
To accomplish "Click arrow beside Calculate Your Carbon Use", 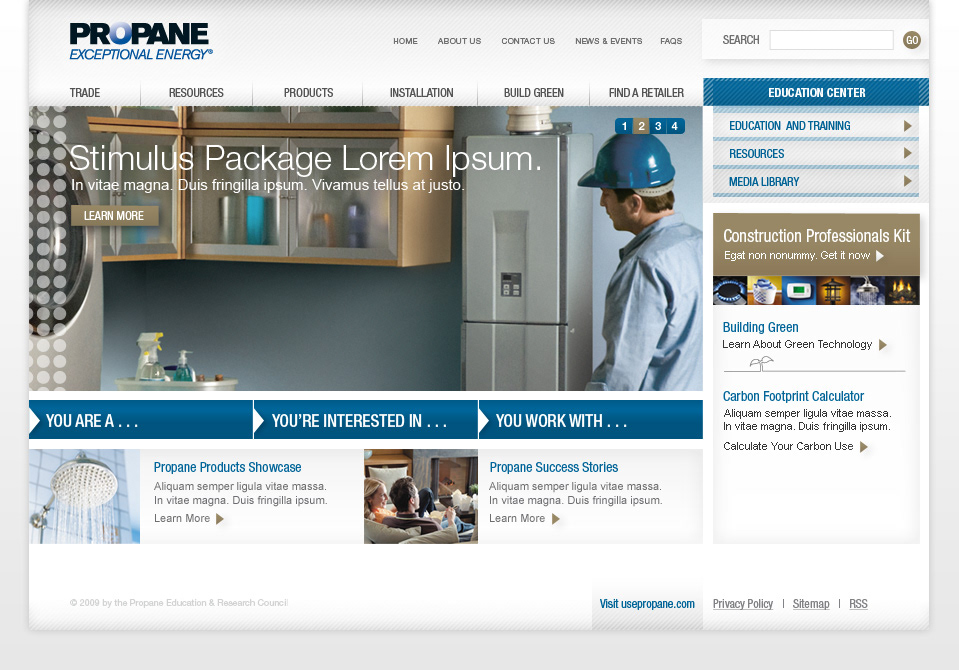I will pos(864,447).
